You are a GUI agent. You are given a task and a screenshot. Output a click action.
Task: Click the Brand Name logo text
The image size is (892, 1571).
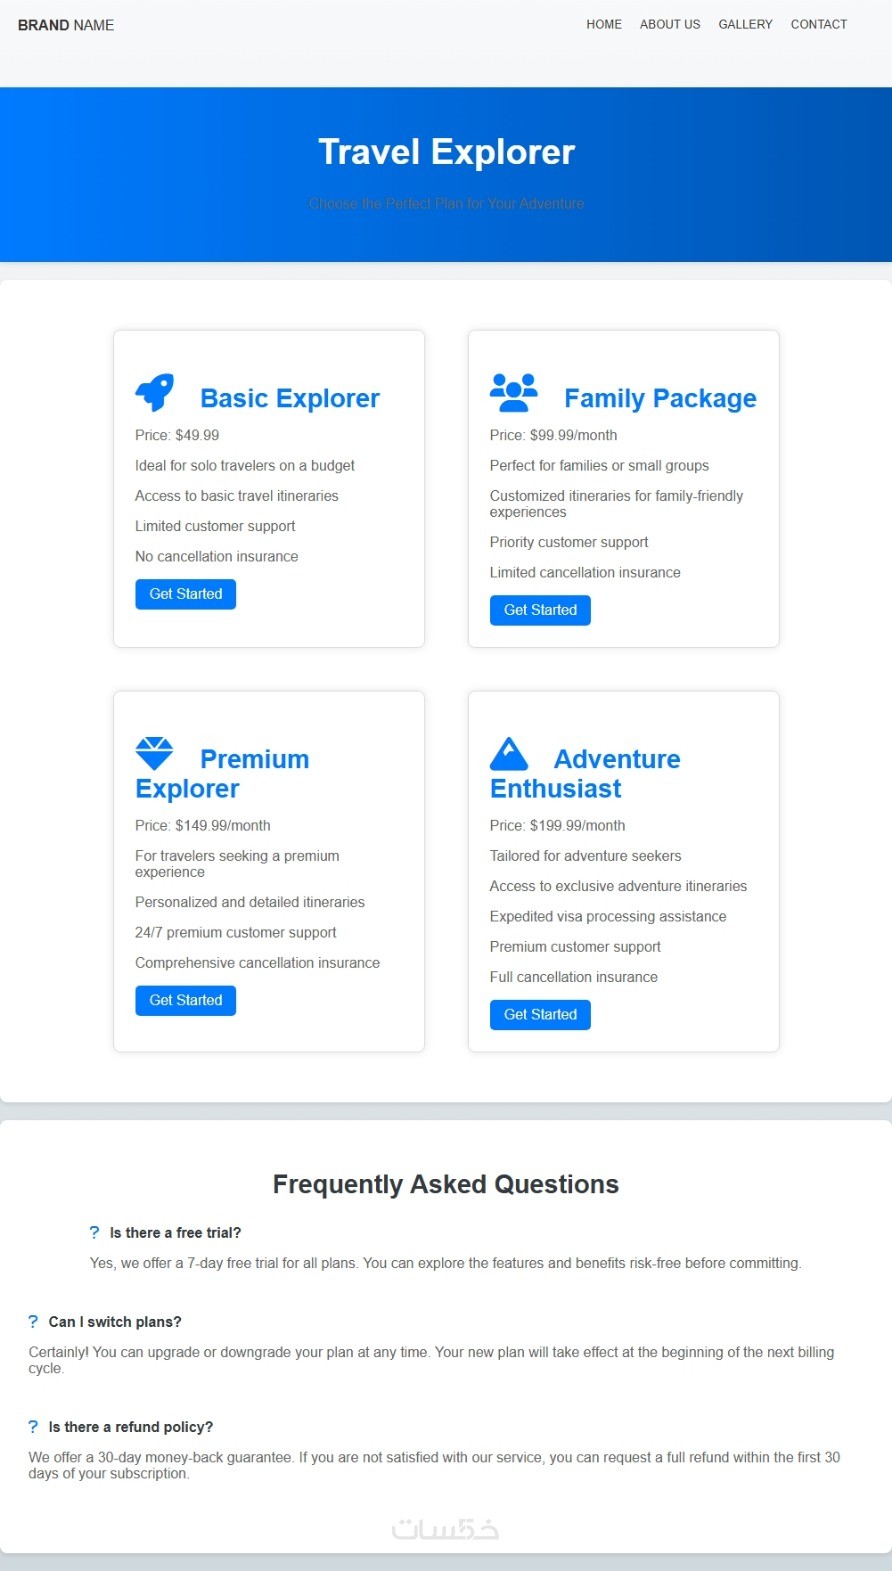[x=66, y=25]
